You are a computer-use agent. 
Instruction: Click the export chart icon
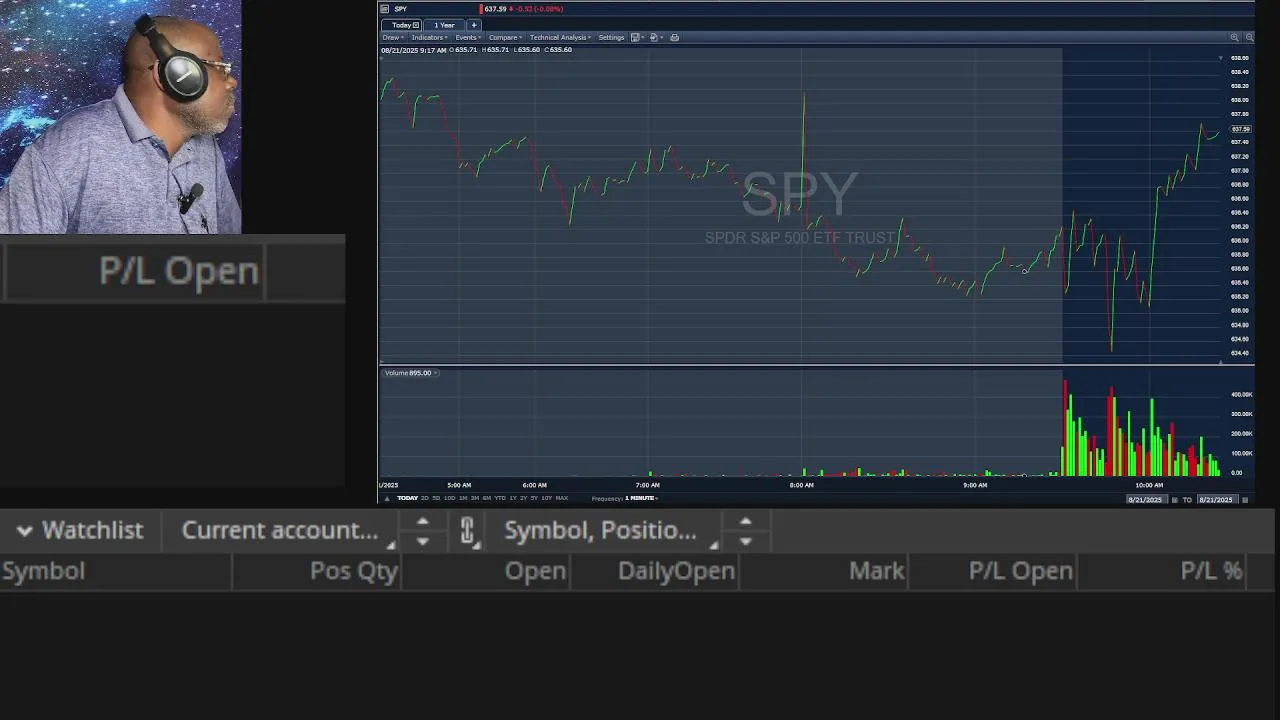click(654, 37)
